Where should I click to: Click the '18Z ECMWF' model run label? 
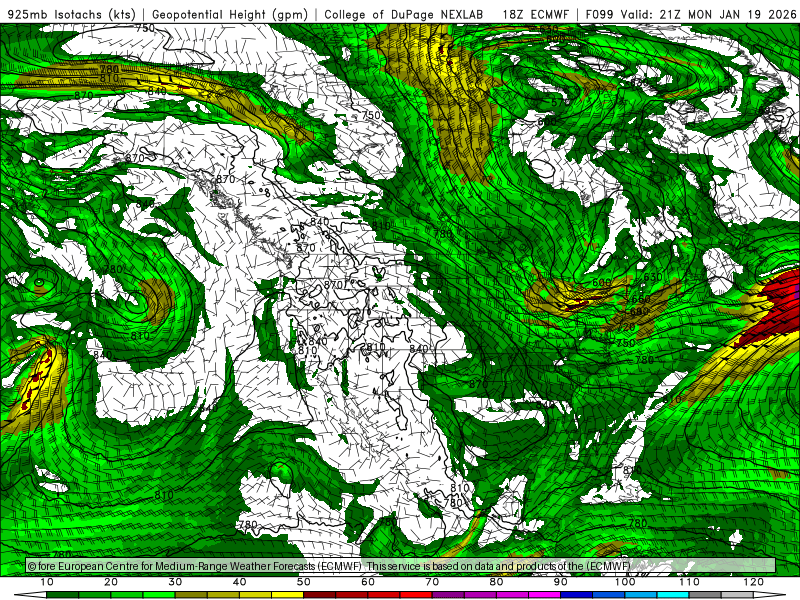tap(535, 14)
